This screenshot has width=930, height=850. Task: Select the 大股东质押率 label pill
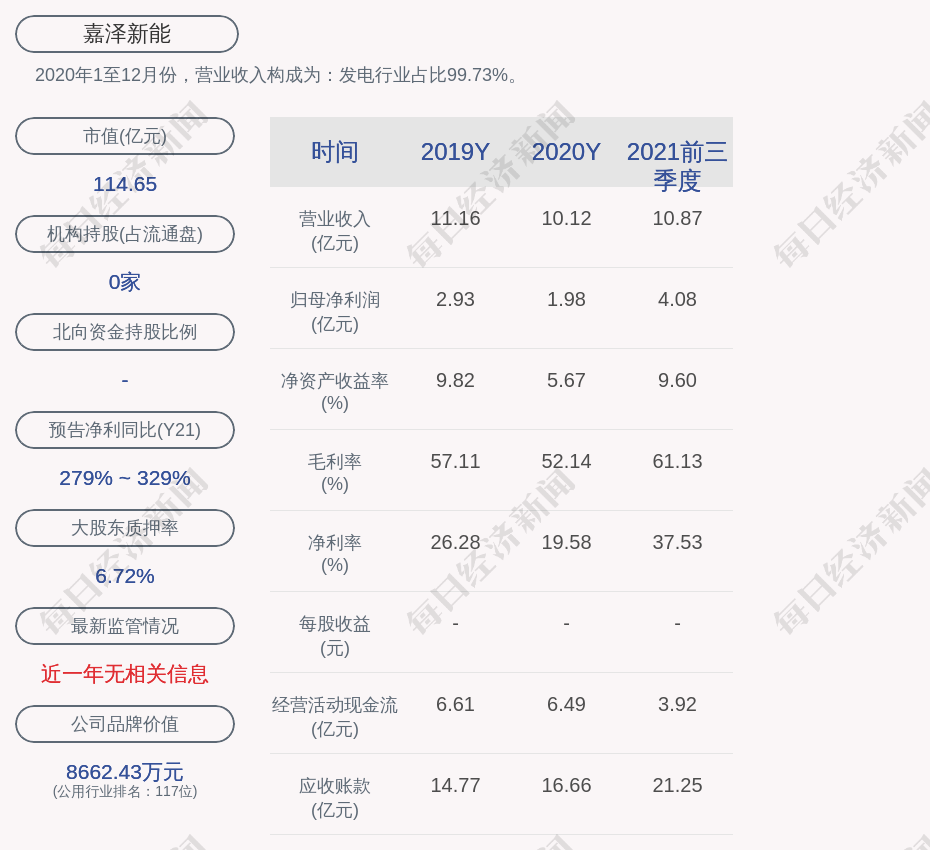(125, 528)
